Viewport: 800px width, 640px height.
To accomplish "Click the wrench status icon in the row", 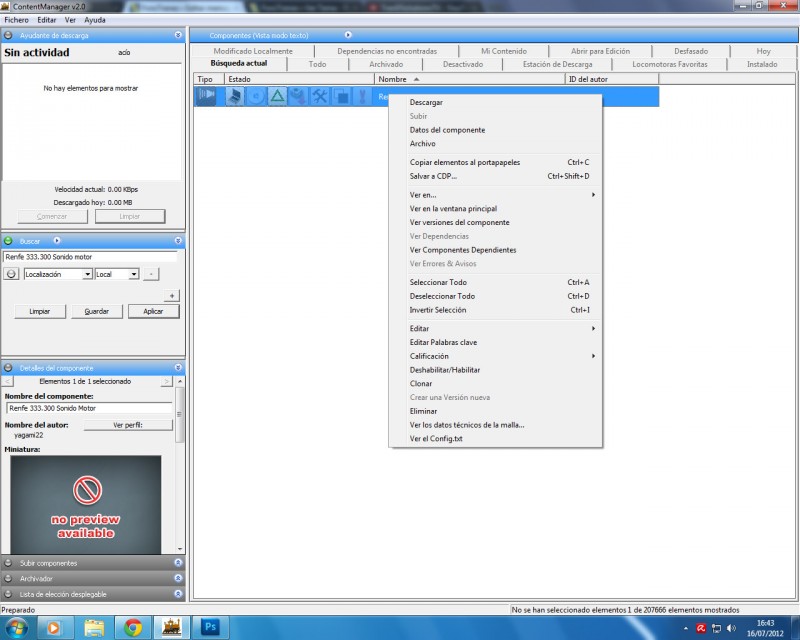I will (x=363, y=96).
